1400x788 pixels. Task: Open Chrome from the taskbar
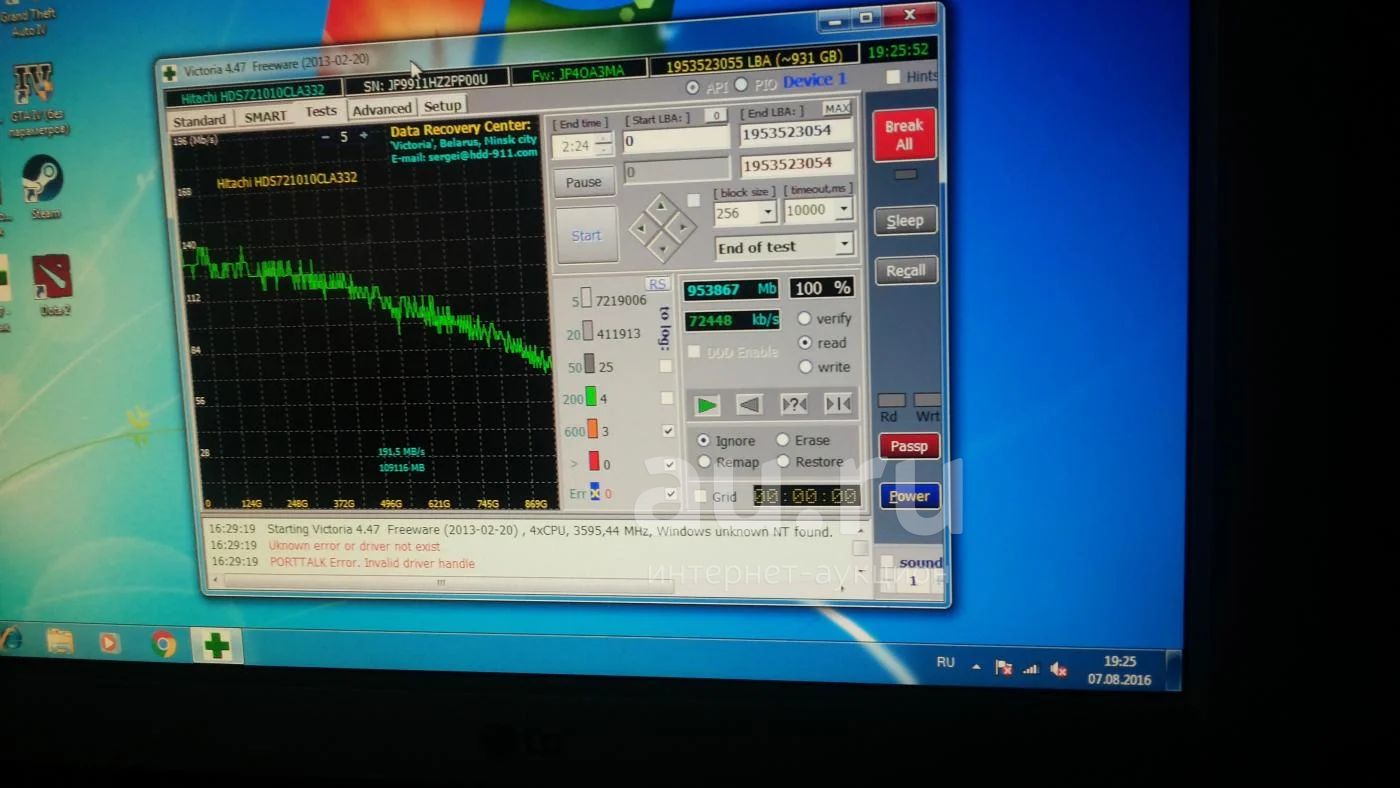tap(164, 644)
